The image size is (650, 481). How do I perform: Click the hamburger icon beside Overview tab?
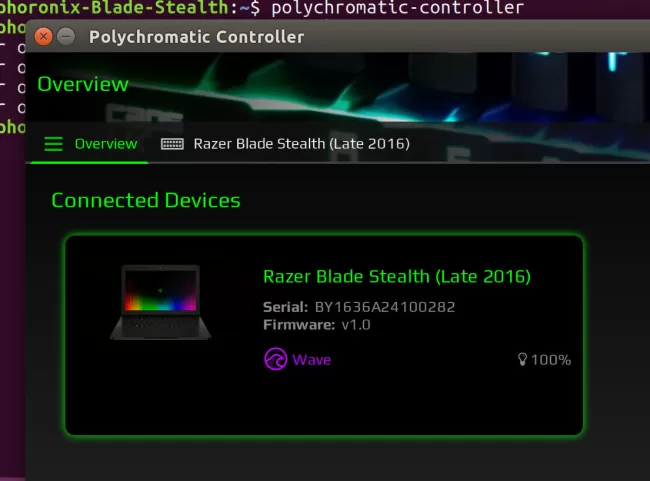pos(53,144)
